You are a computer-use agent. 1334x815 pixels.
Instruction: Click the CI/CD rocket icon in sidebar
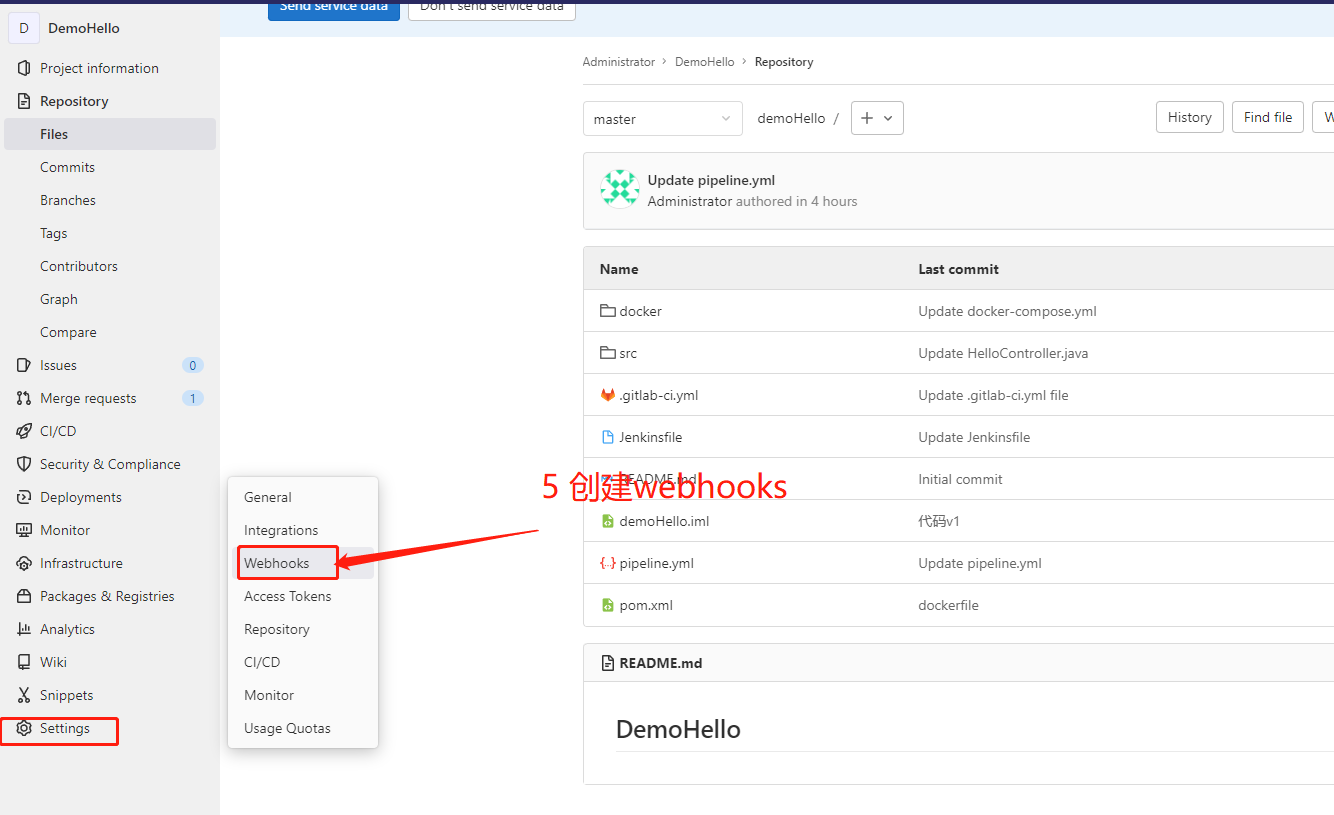[x=24, y=431]
